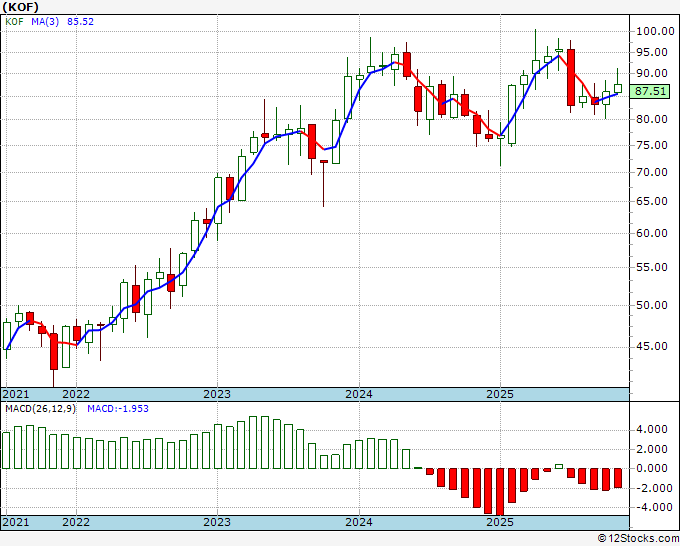Click the 2025 year label on MACD axis
680x546 pixels.
coord(500,522)
